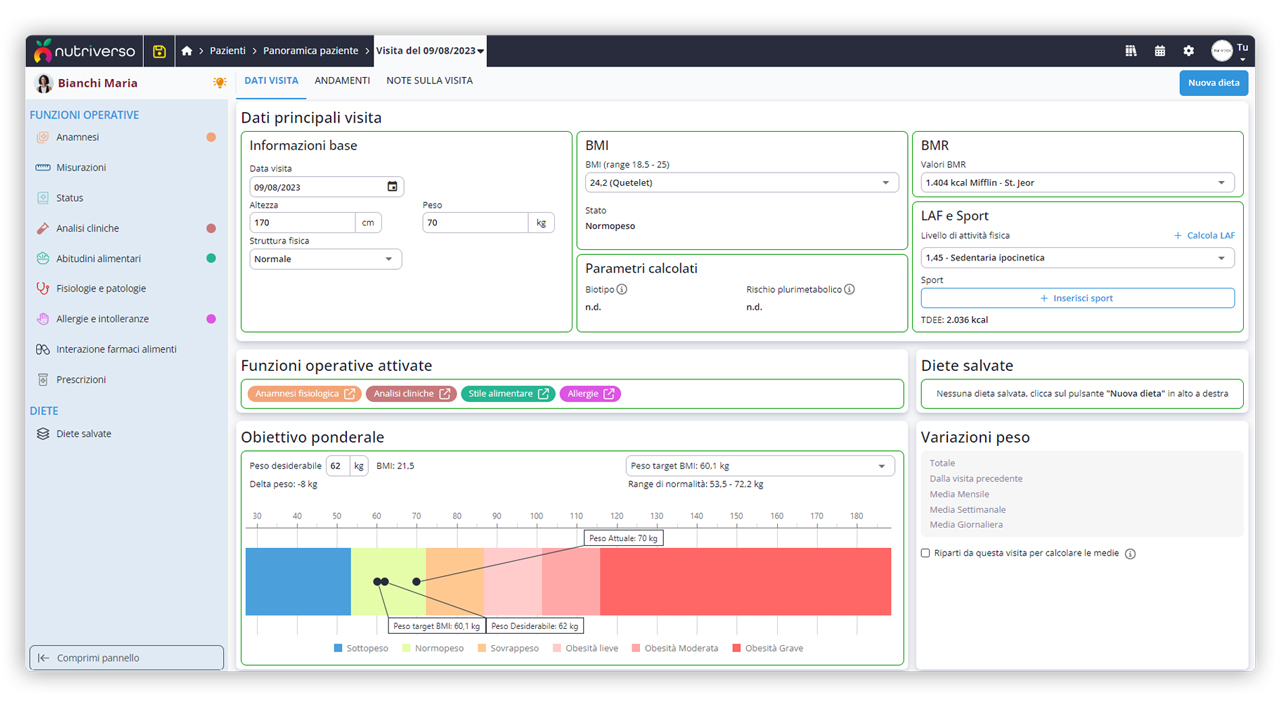Screen dimensions: 1280x720
Task: Click the Sottopeso blue band in weight chart
Action: point(298,581)
